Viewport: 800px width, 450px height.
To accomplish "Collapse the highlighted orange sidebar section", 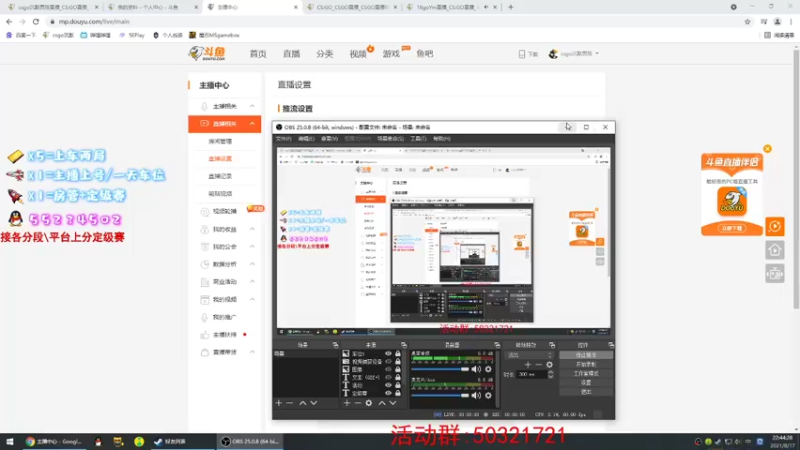I will [253, 123].
